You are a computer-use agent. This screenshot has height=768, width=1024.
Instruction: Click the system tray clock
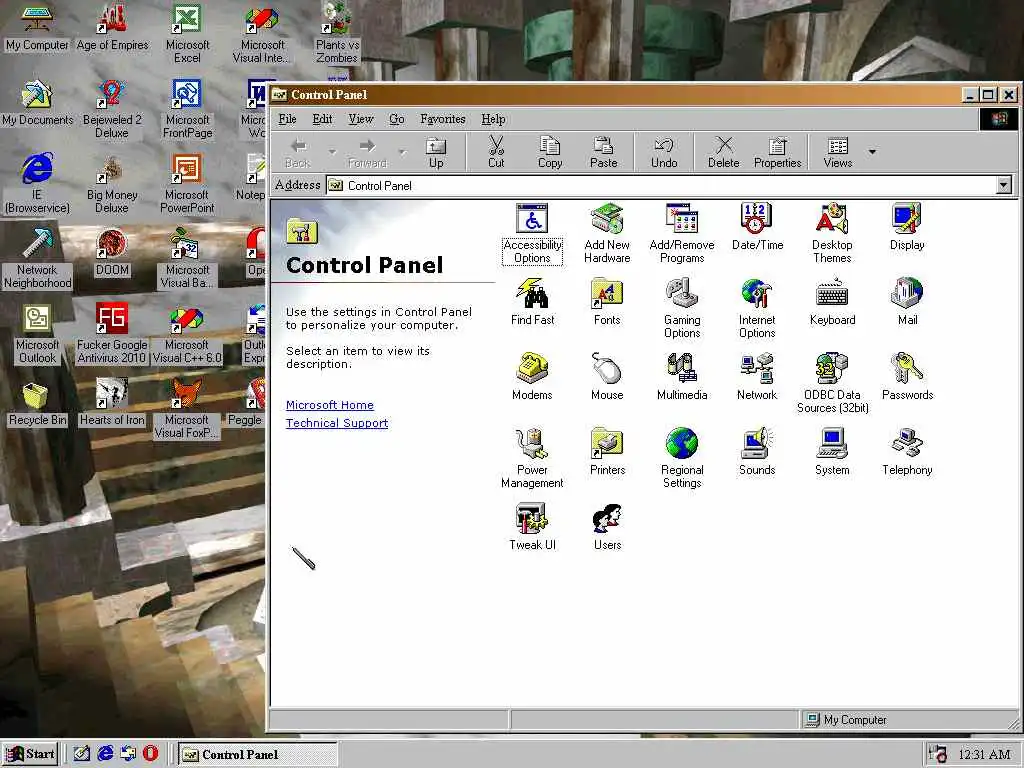pos(985,754)
